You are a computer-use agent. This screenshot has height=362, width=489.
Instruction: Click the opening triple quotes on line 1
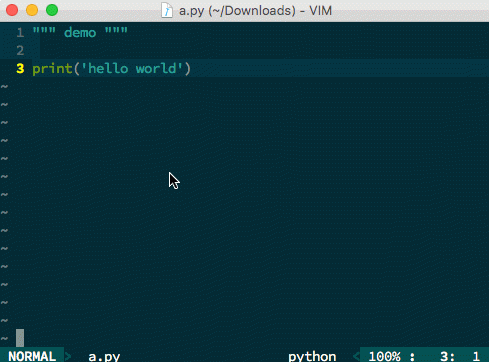44,30
